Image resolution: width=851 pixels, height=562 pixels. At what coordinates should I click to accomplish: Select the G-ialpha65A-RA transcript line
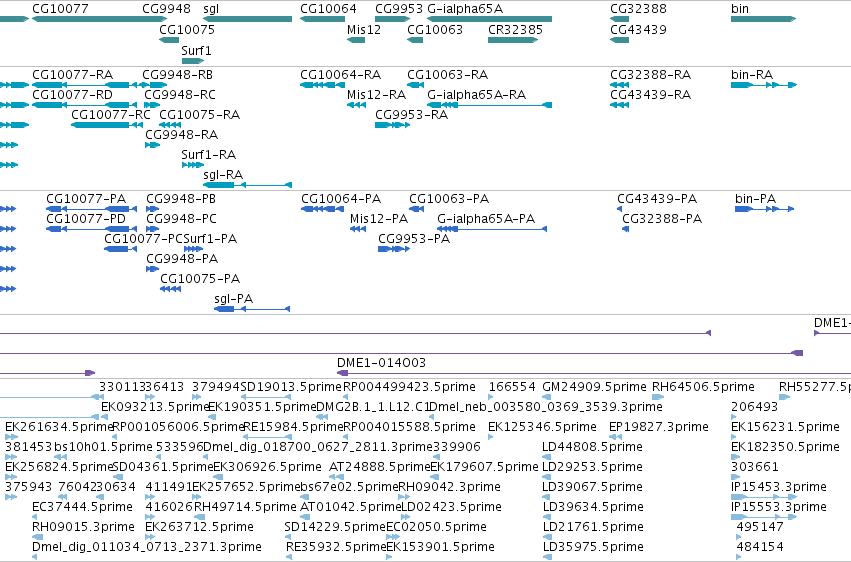pyautogui.click(x=490, y=105)
